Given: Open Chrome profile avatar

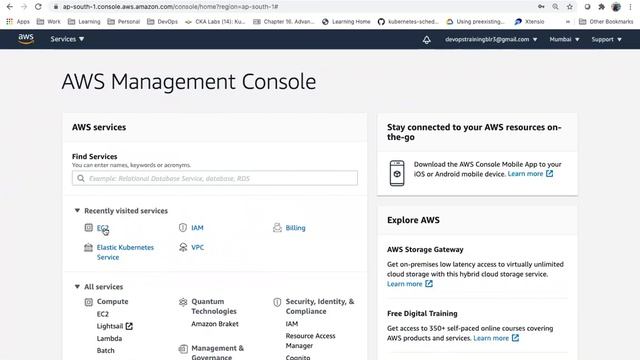Looking at the screenshot, I should click(x=616, y=7).
